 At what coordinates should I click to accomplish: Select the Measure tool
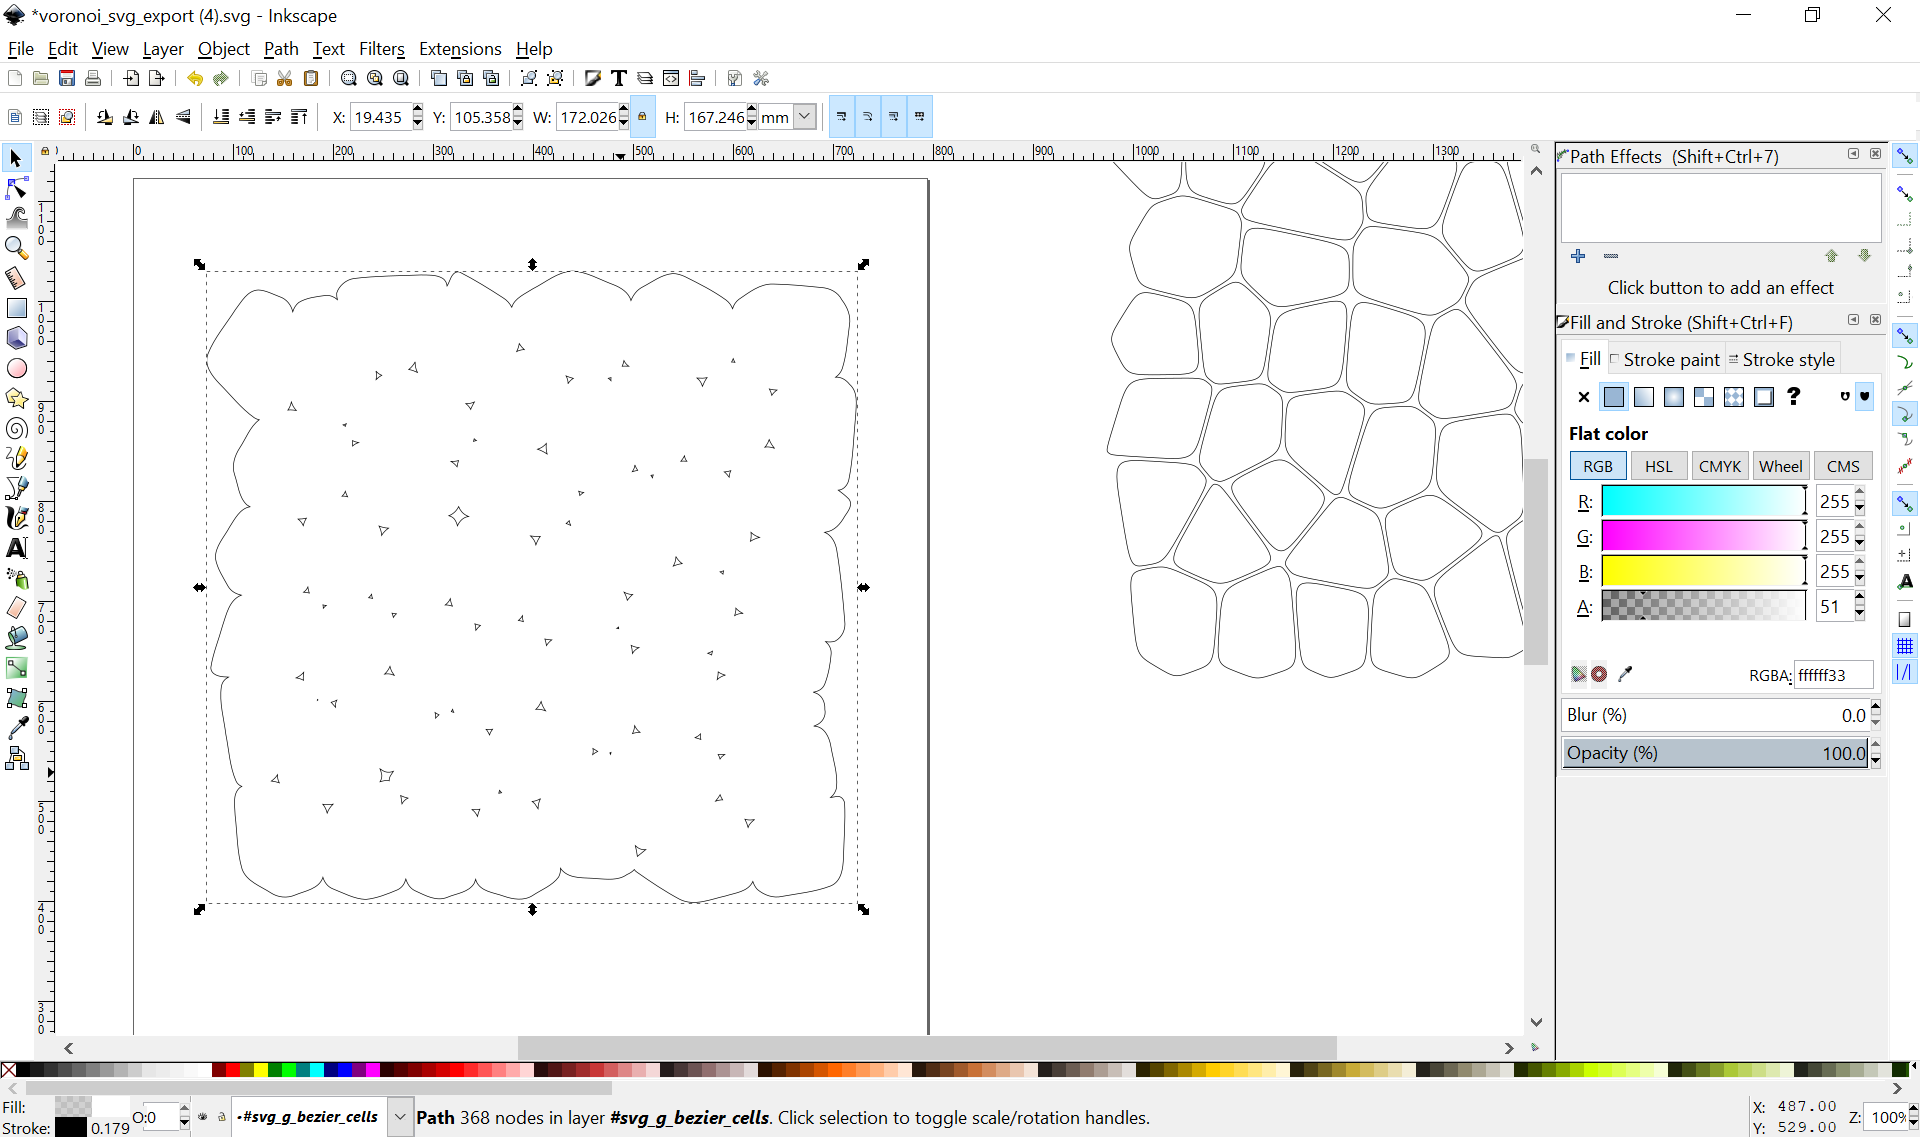coord(16,278)
